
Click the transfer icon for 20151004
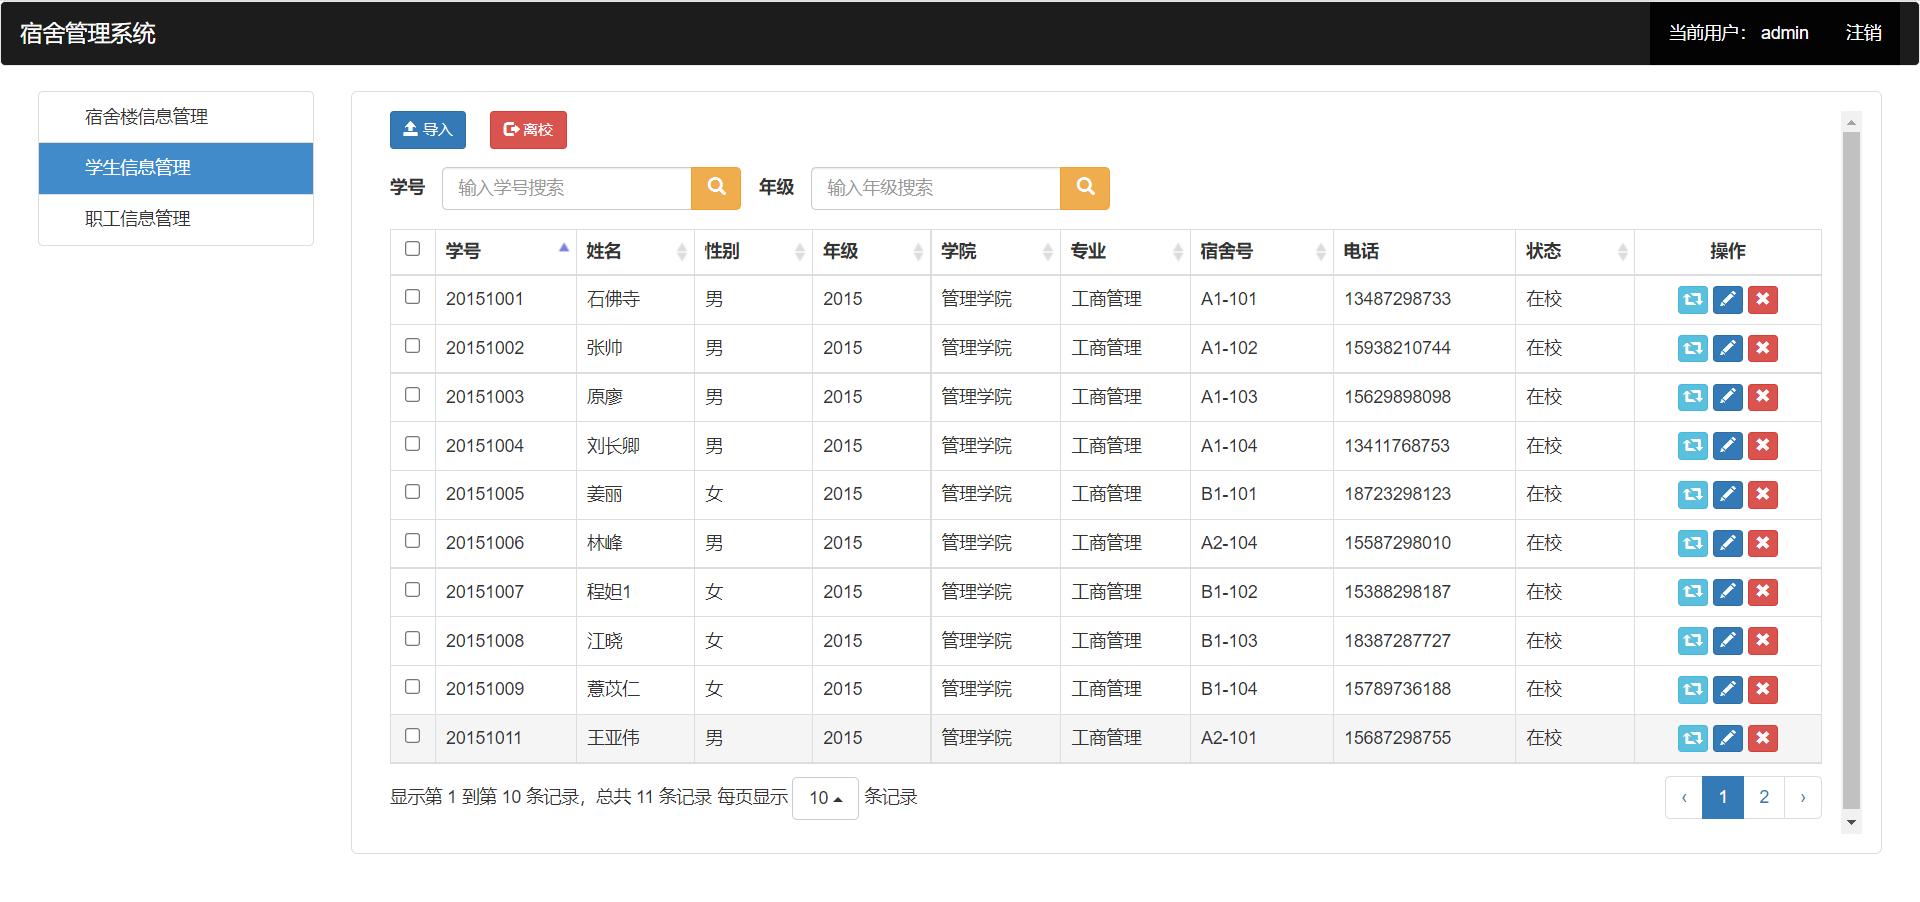(1692, 445)
